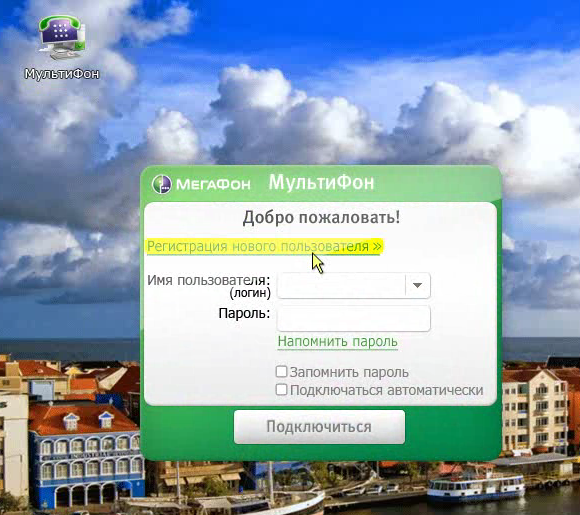Click the Добро пожаловать! heading
The width and height of the screenshot is (580, 515).
(x=321, y=217)
